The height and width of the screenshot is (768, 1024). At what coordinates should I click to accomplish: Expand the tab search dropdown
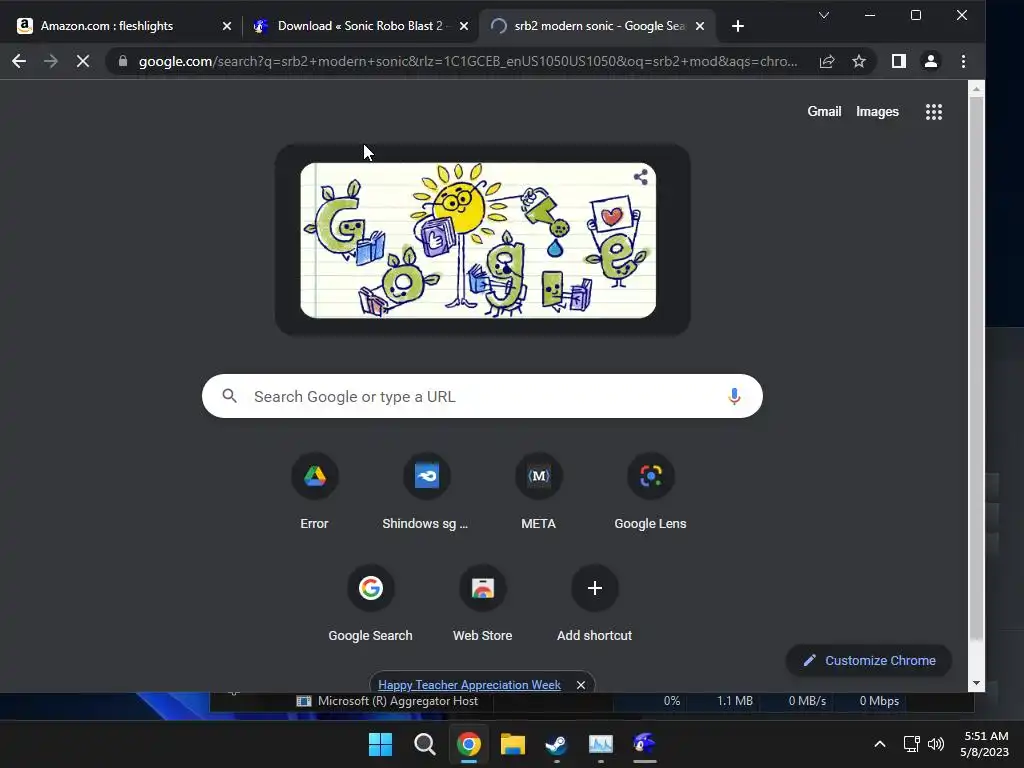coord(824,15)
